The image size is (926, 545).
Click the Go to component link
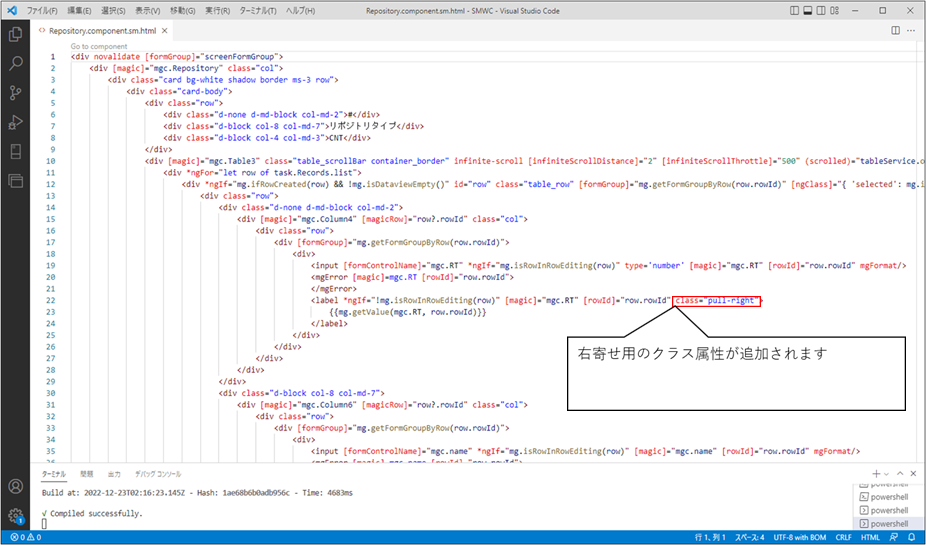point(99,46)
